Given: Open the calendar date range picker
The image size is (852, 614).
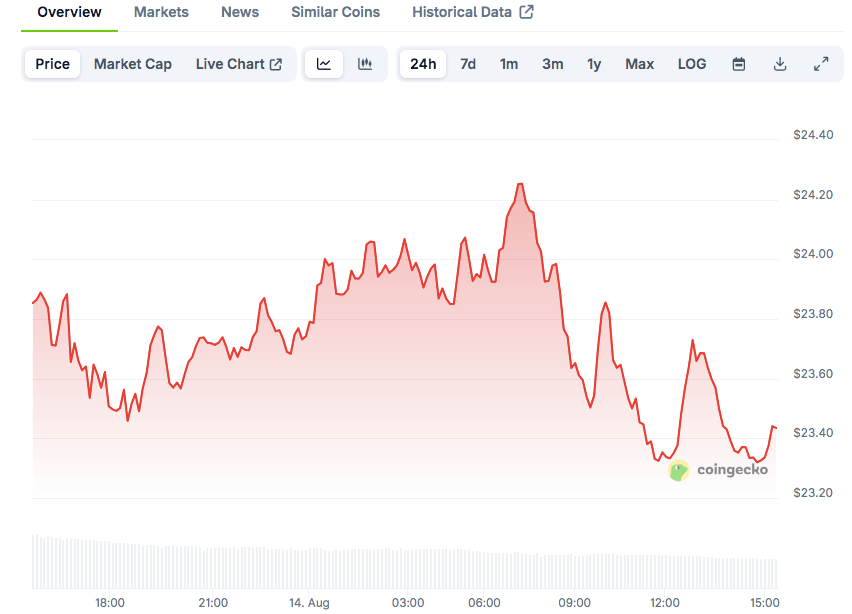Looking at the screenshot, I should pyautogui.click(x=739, y=64).
